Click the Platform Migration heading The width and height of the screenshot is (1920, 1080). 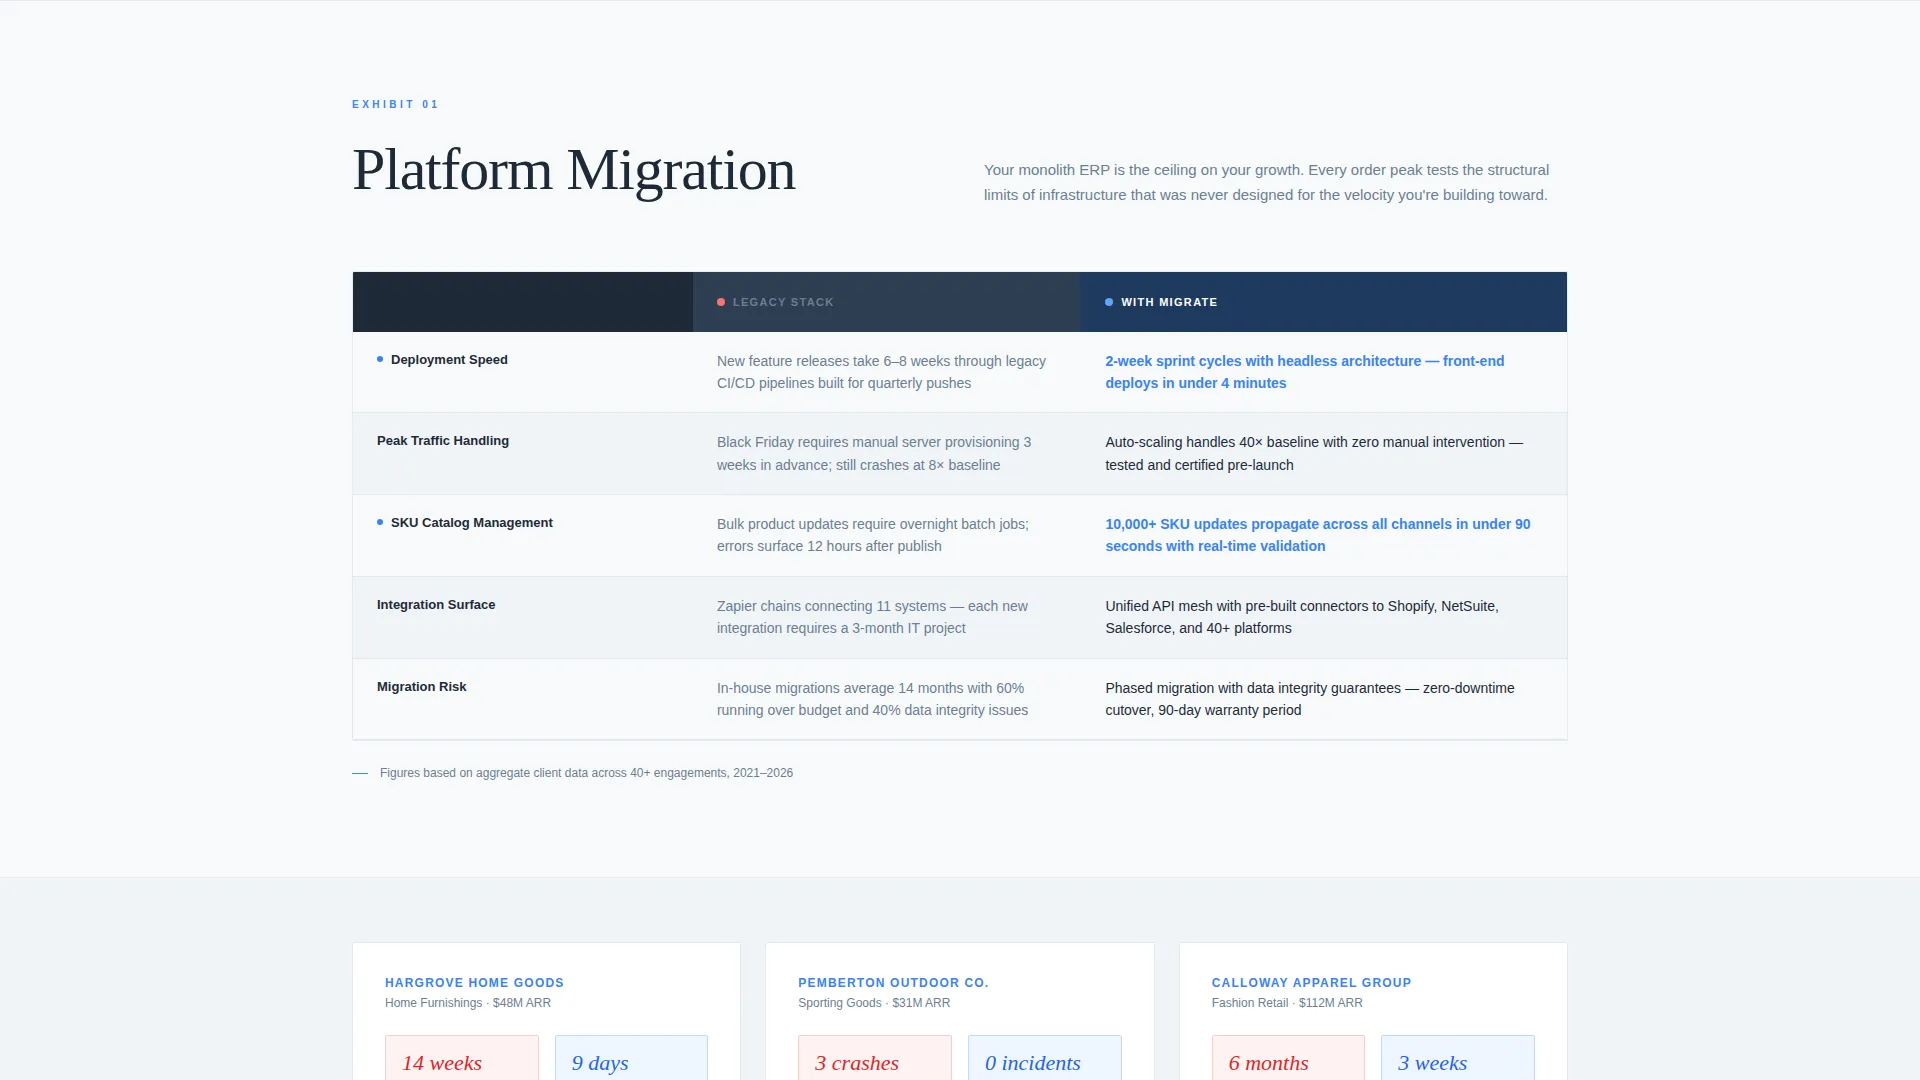(x=574, y=170)
